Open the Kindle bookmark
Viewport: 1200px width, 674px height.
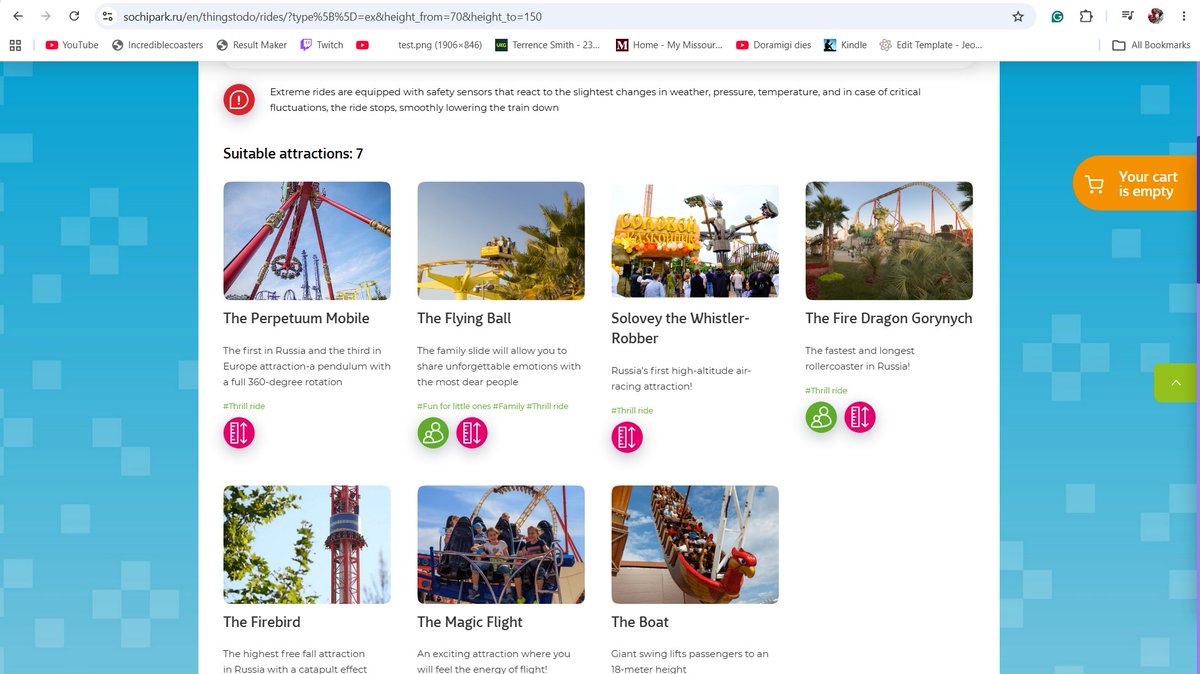(x=846, y=45)
